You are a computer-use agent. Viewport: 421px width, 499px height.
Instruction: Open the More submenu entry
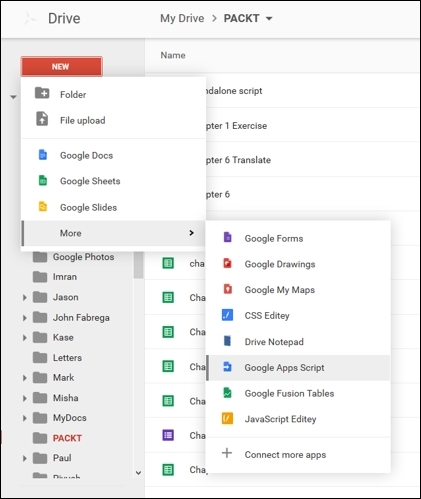pyautogui.click(x=113, y=233)
